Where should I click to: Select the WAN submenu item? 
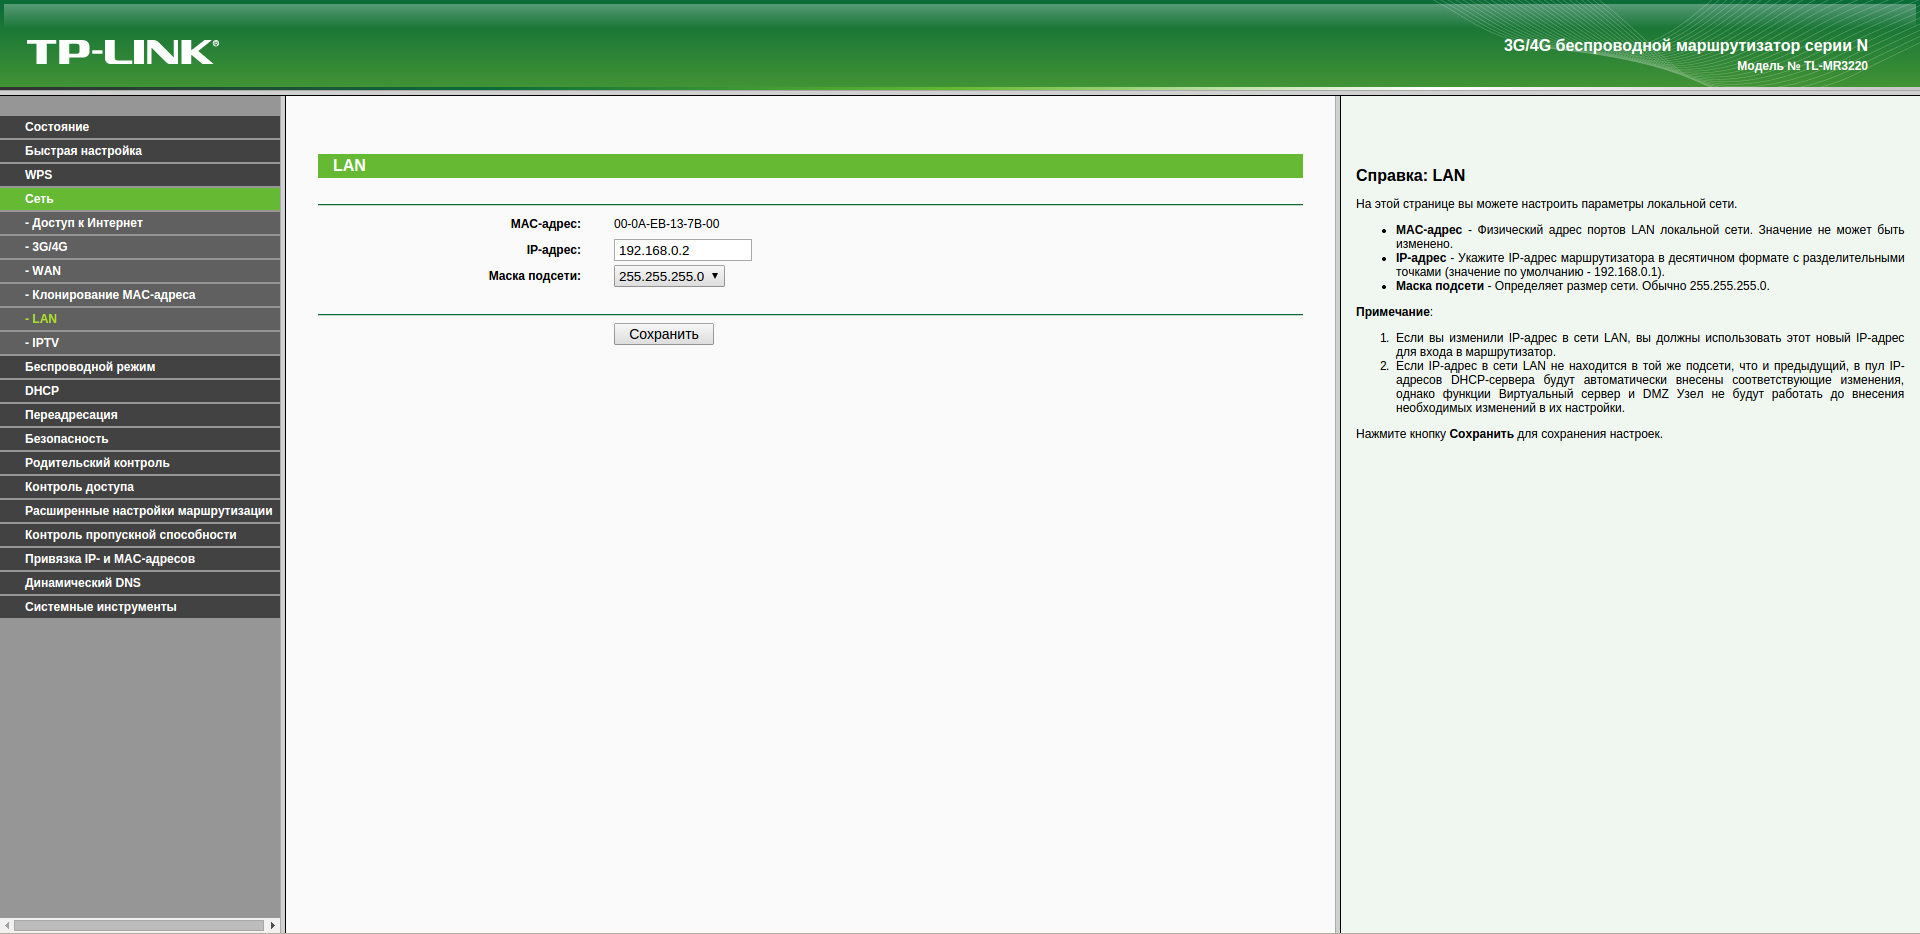(140, 271)
